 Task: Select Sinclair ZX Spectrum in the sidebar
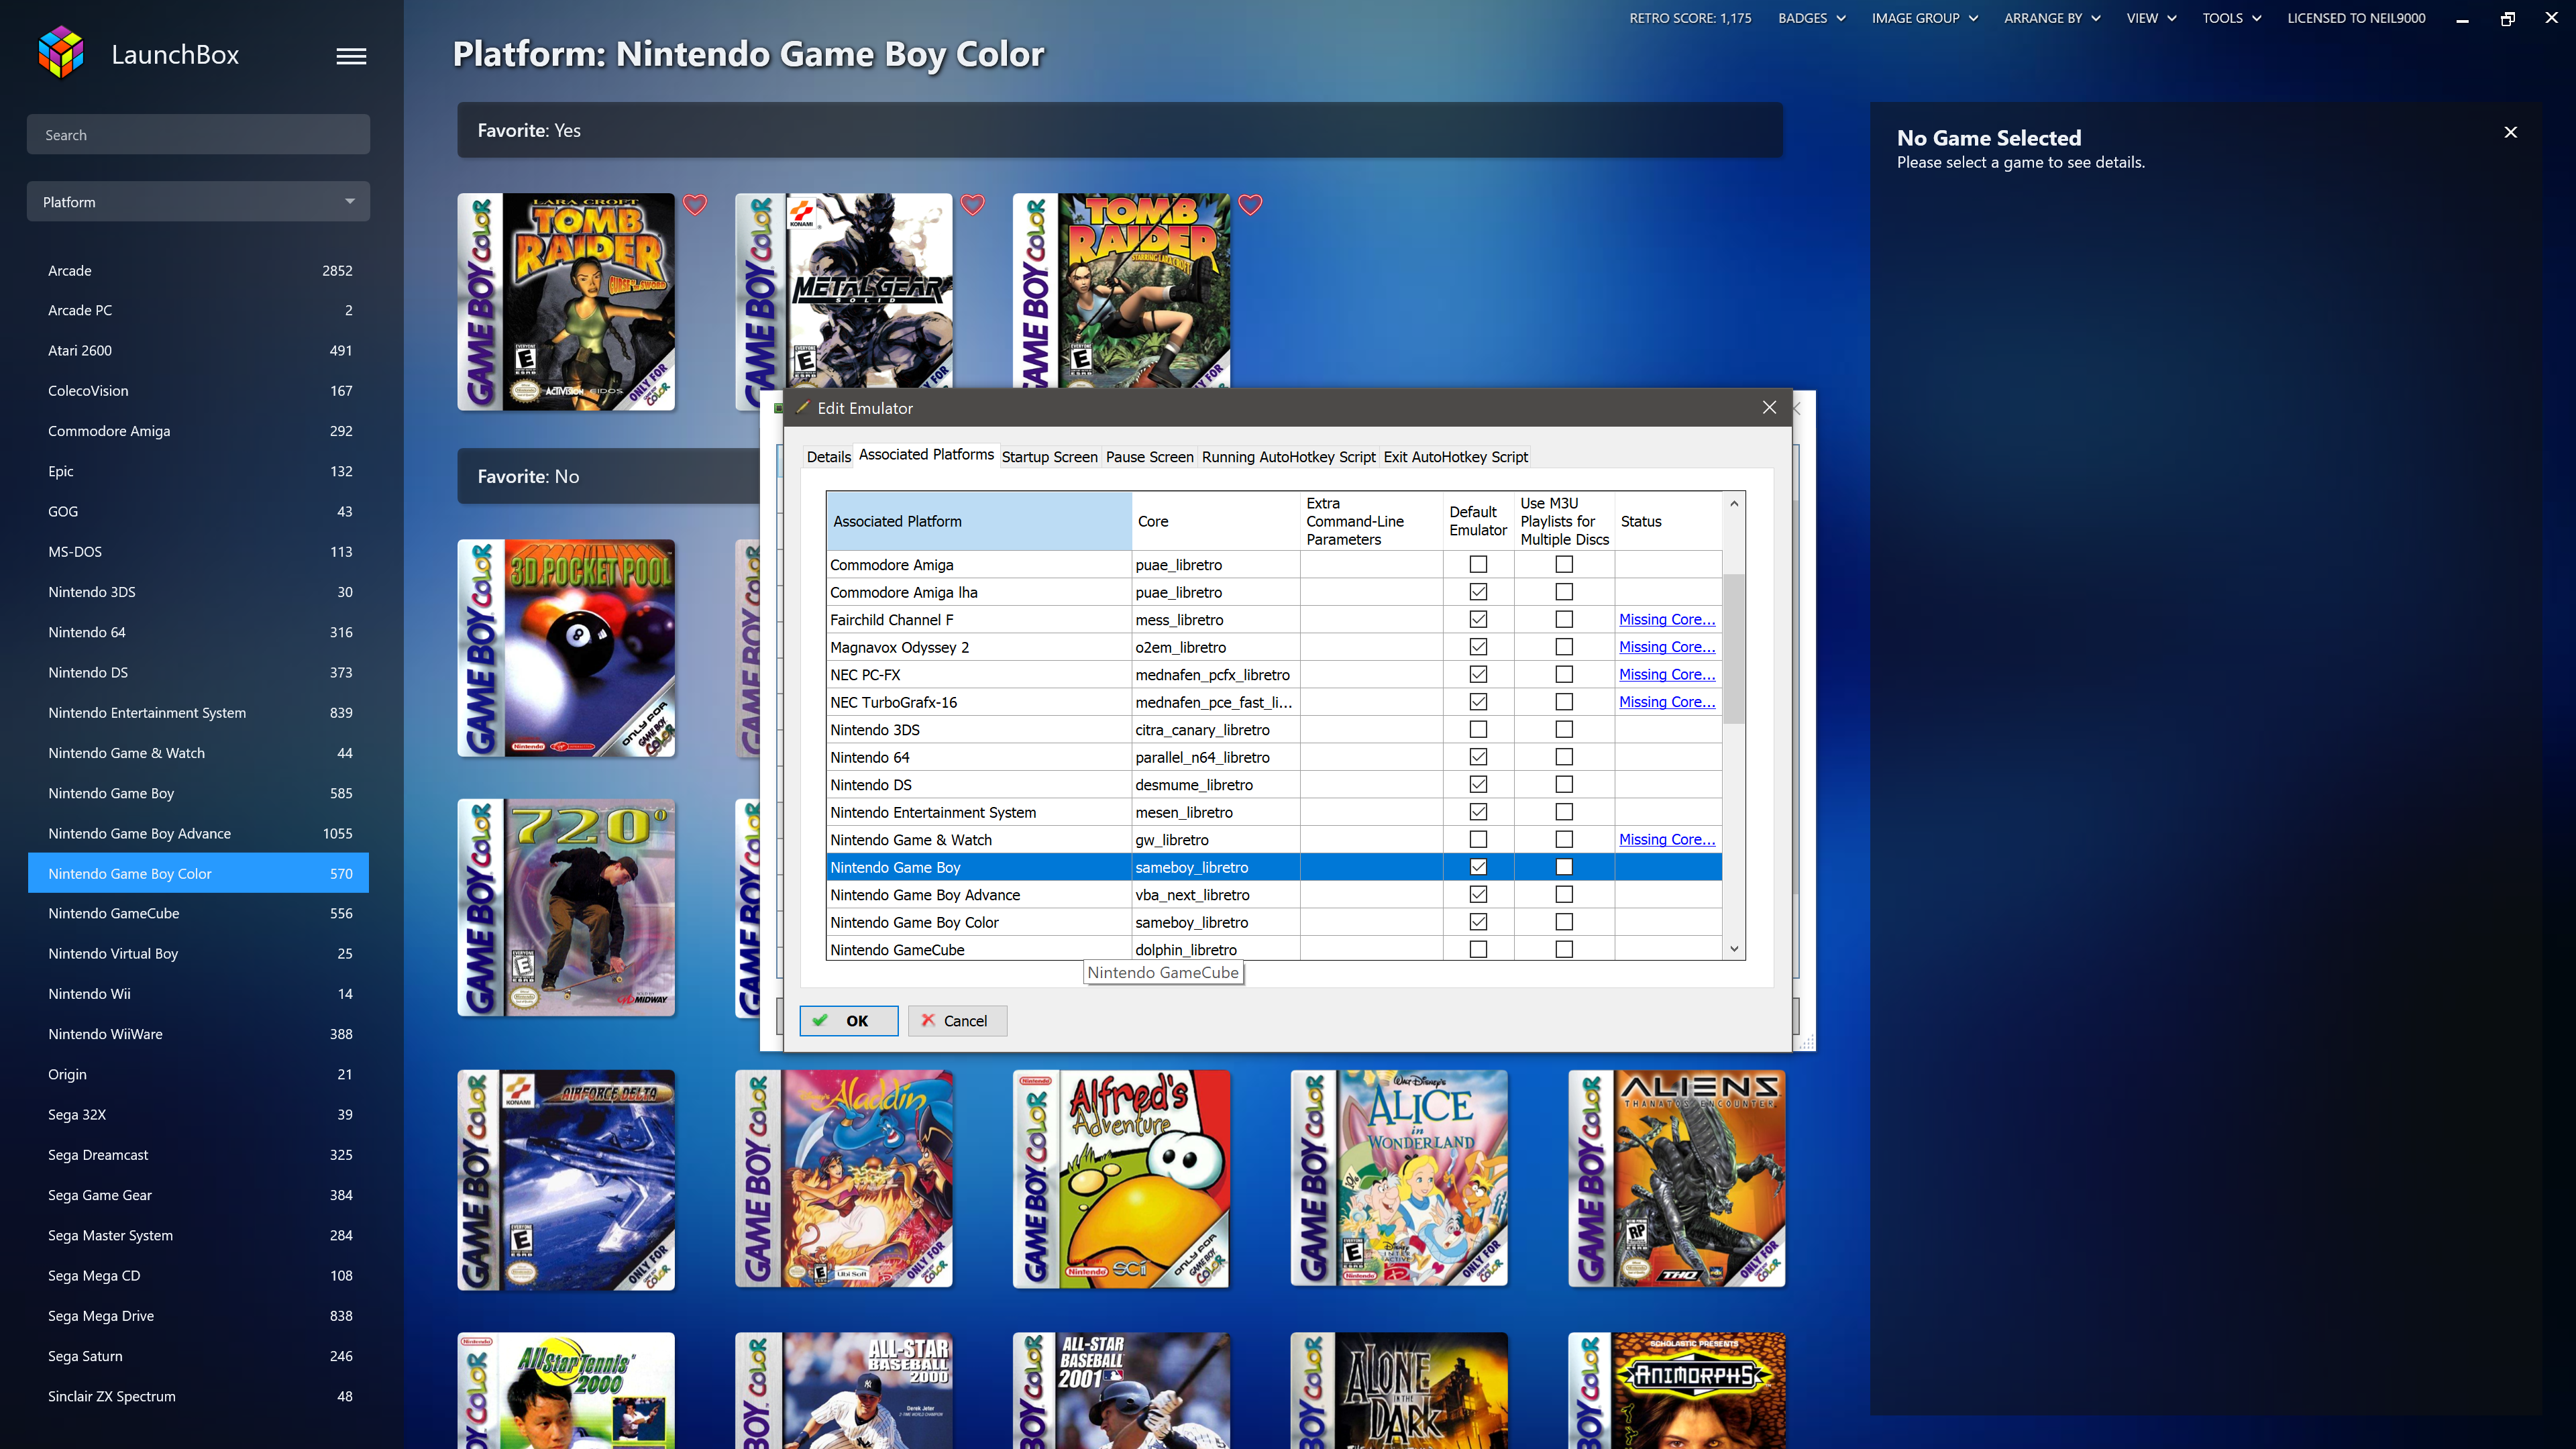(198, 1396)
